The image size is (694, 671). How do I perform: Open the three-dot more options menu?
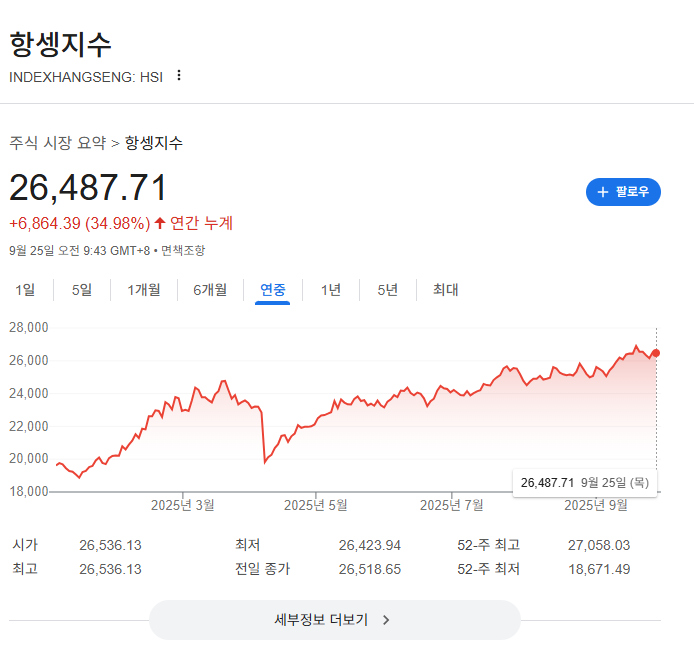click(179, 76)
